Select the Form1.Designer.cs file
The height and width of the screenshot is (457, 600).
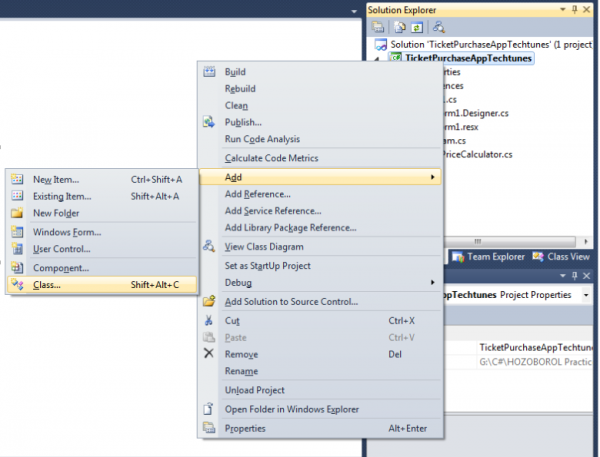(476, 113)
